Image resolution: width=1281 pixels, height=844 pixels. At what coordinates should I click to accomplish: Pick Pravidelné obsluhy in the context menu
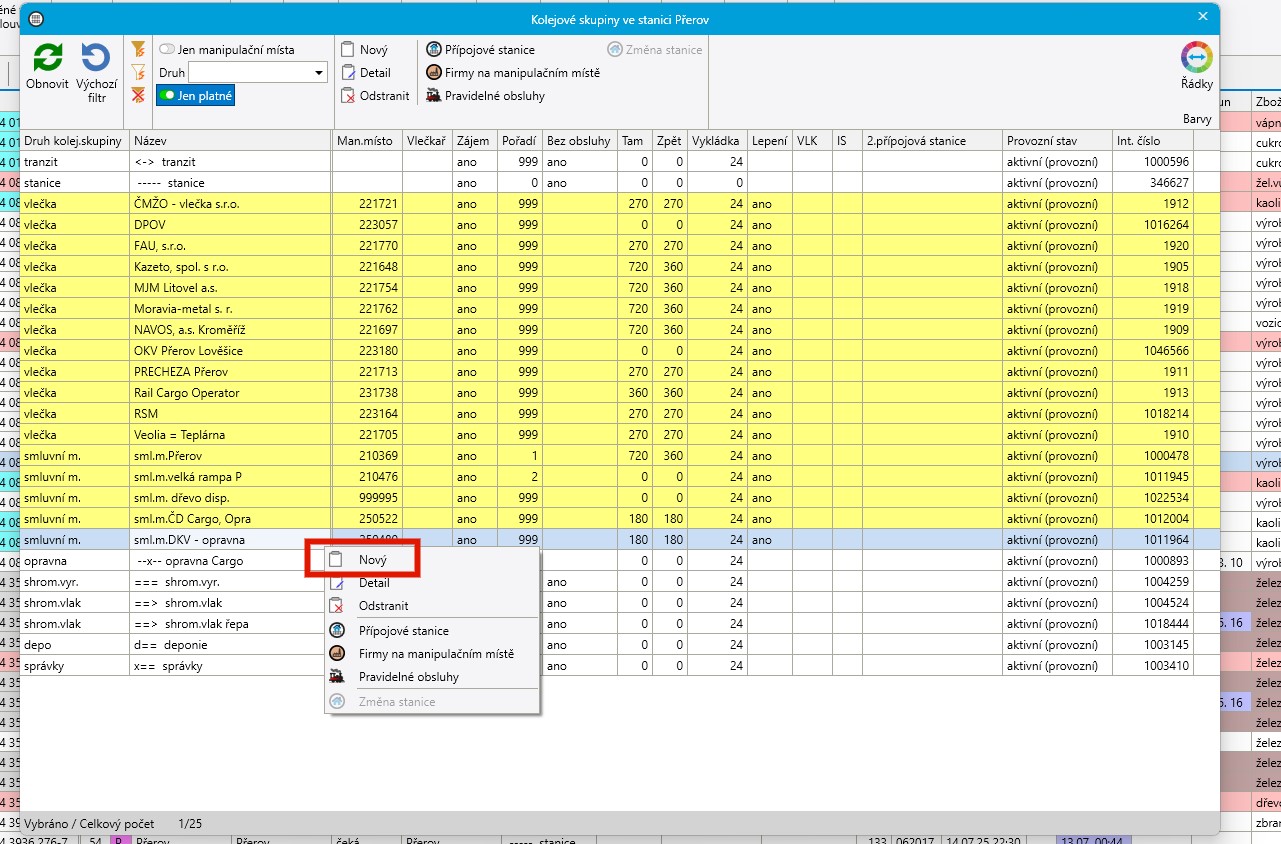[x=408, y=677]
